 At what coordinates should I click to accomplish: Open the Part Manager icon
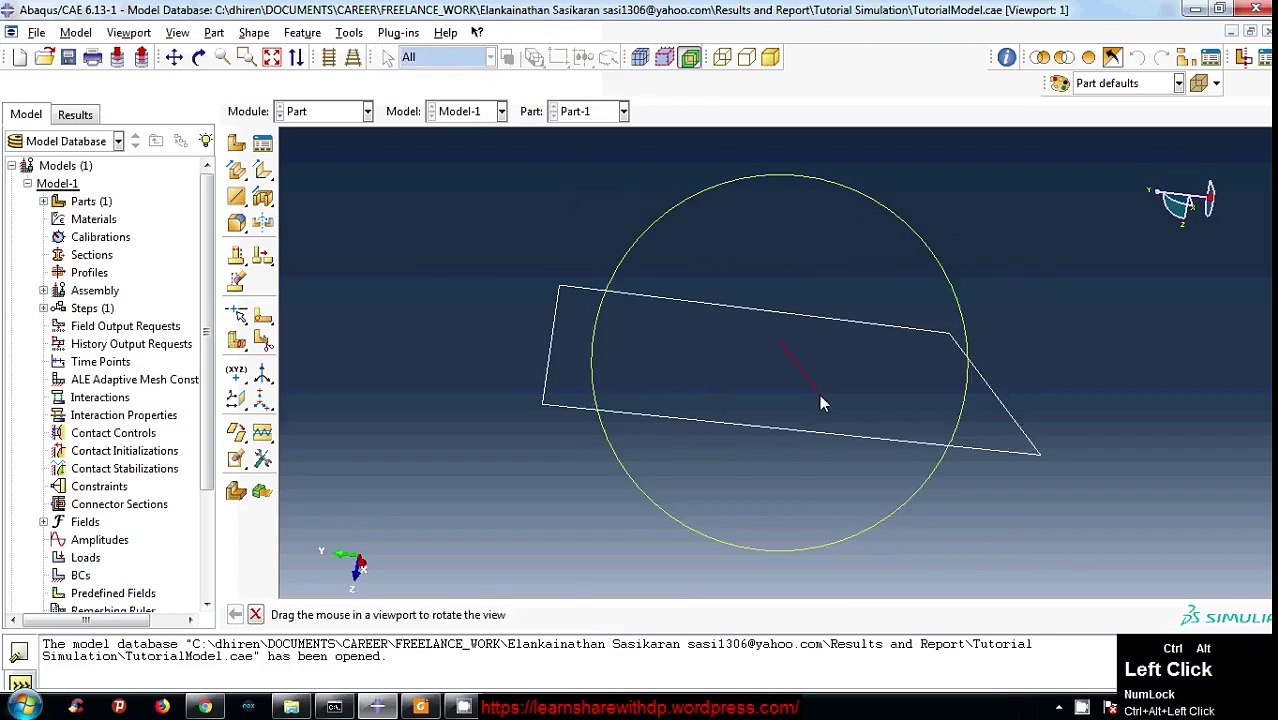262,143
